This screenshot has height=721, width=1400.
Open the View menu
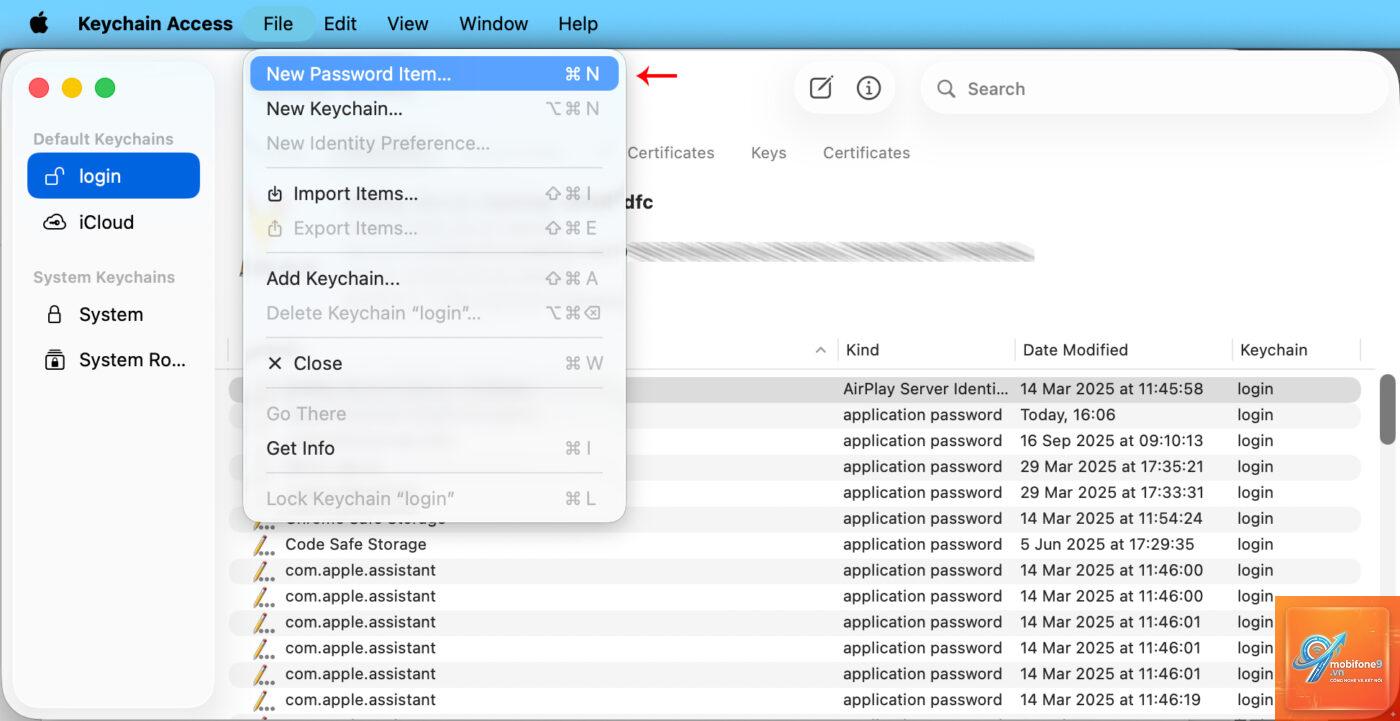tap(408, 23)
